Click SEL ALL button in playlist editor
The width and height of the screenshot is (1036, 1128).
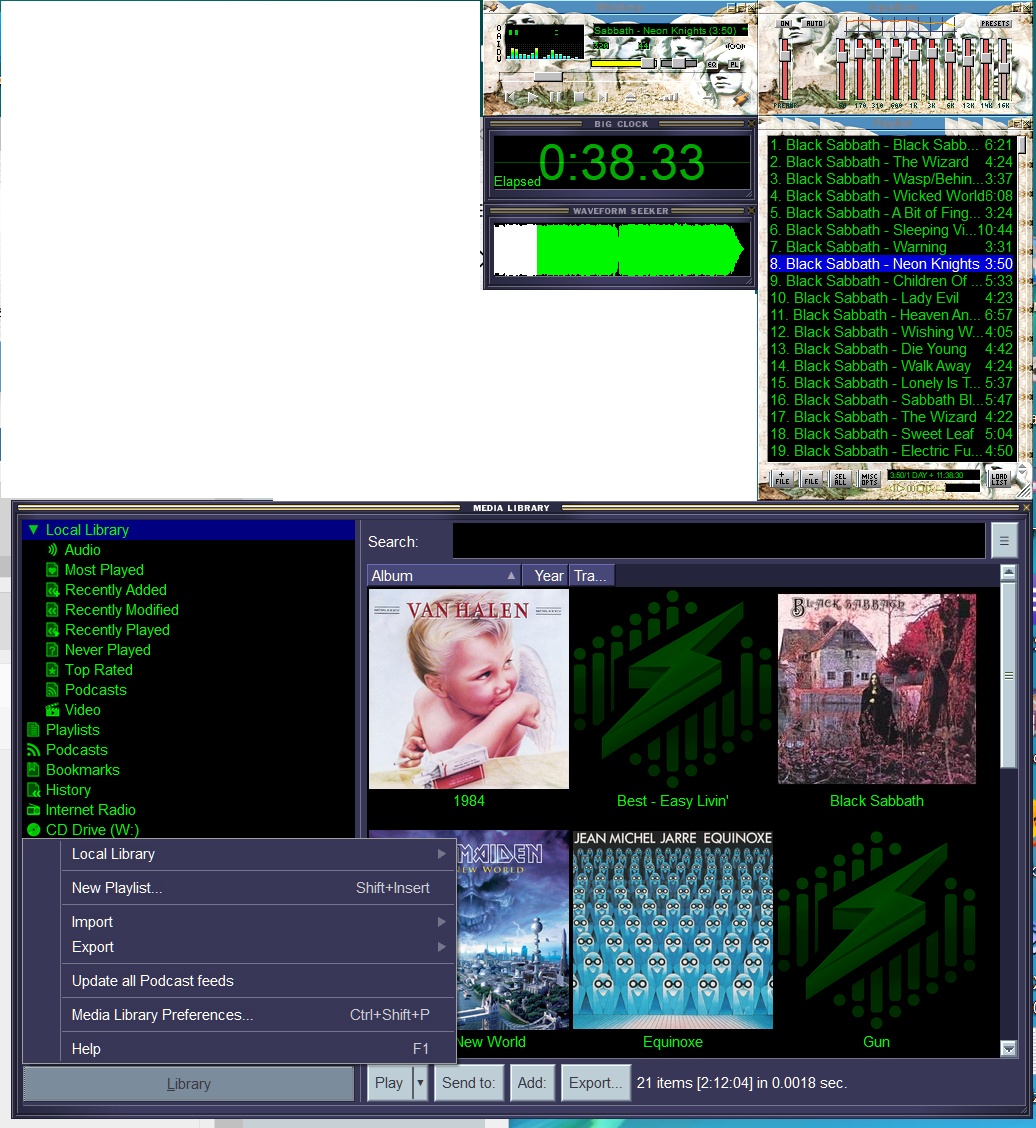(840, 478)
